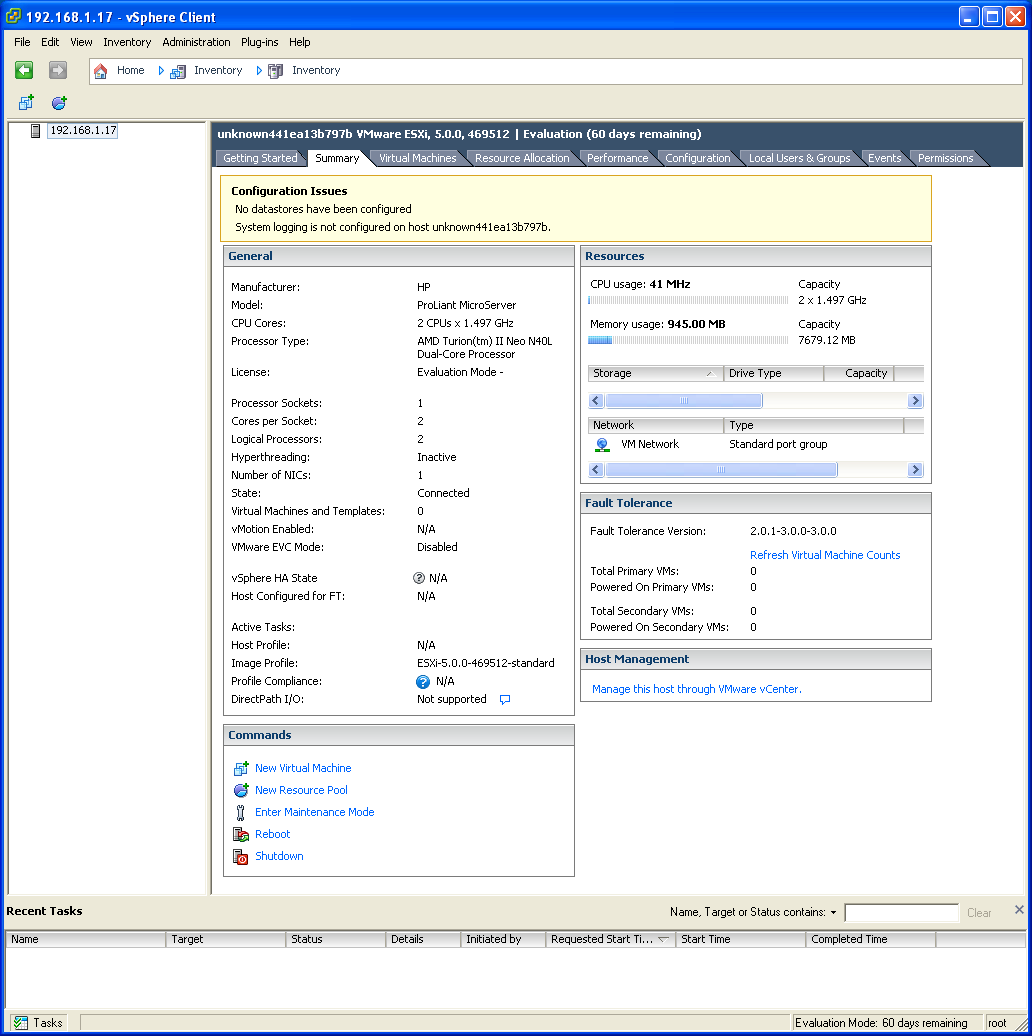Screen dimensions: 1032x1036
Task: Click the Home breadcrumb label
Action: point(131,71)
